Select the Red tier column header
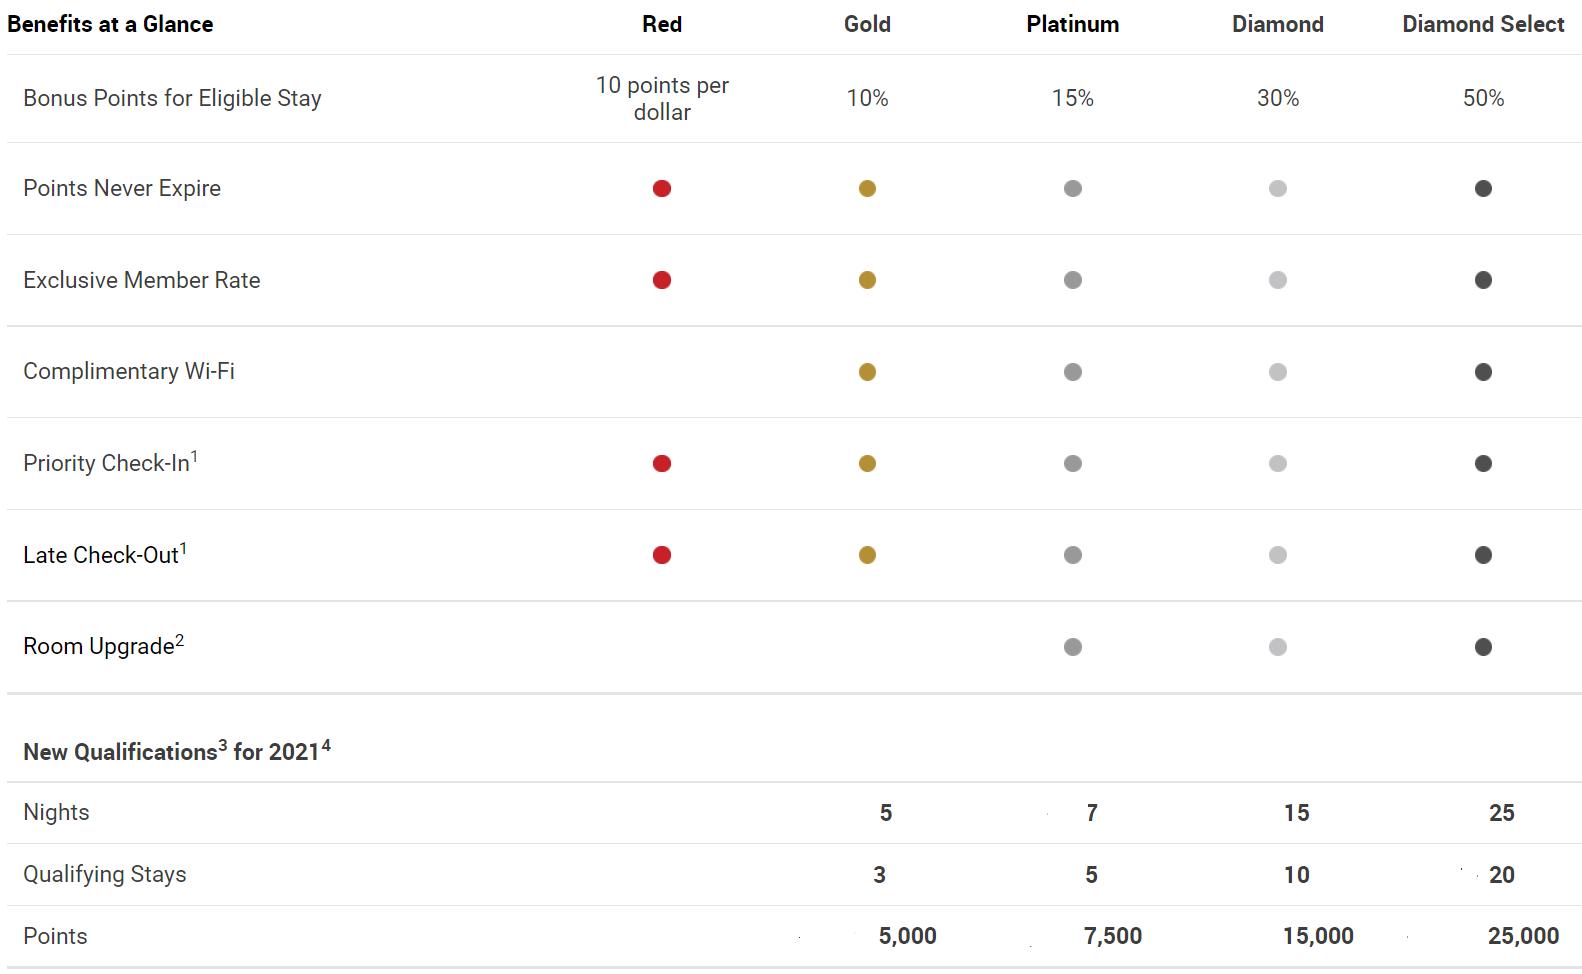 pos(662,24)
